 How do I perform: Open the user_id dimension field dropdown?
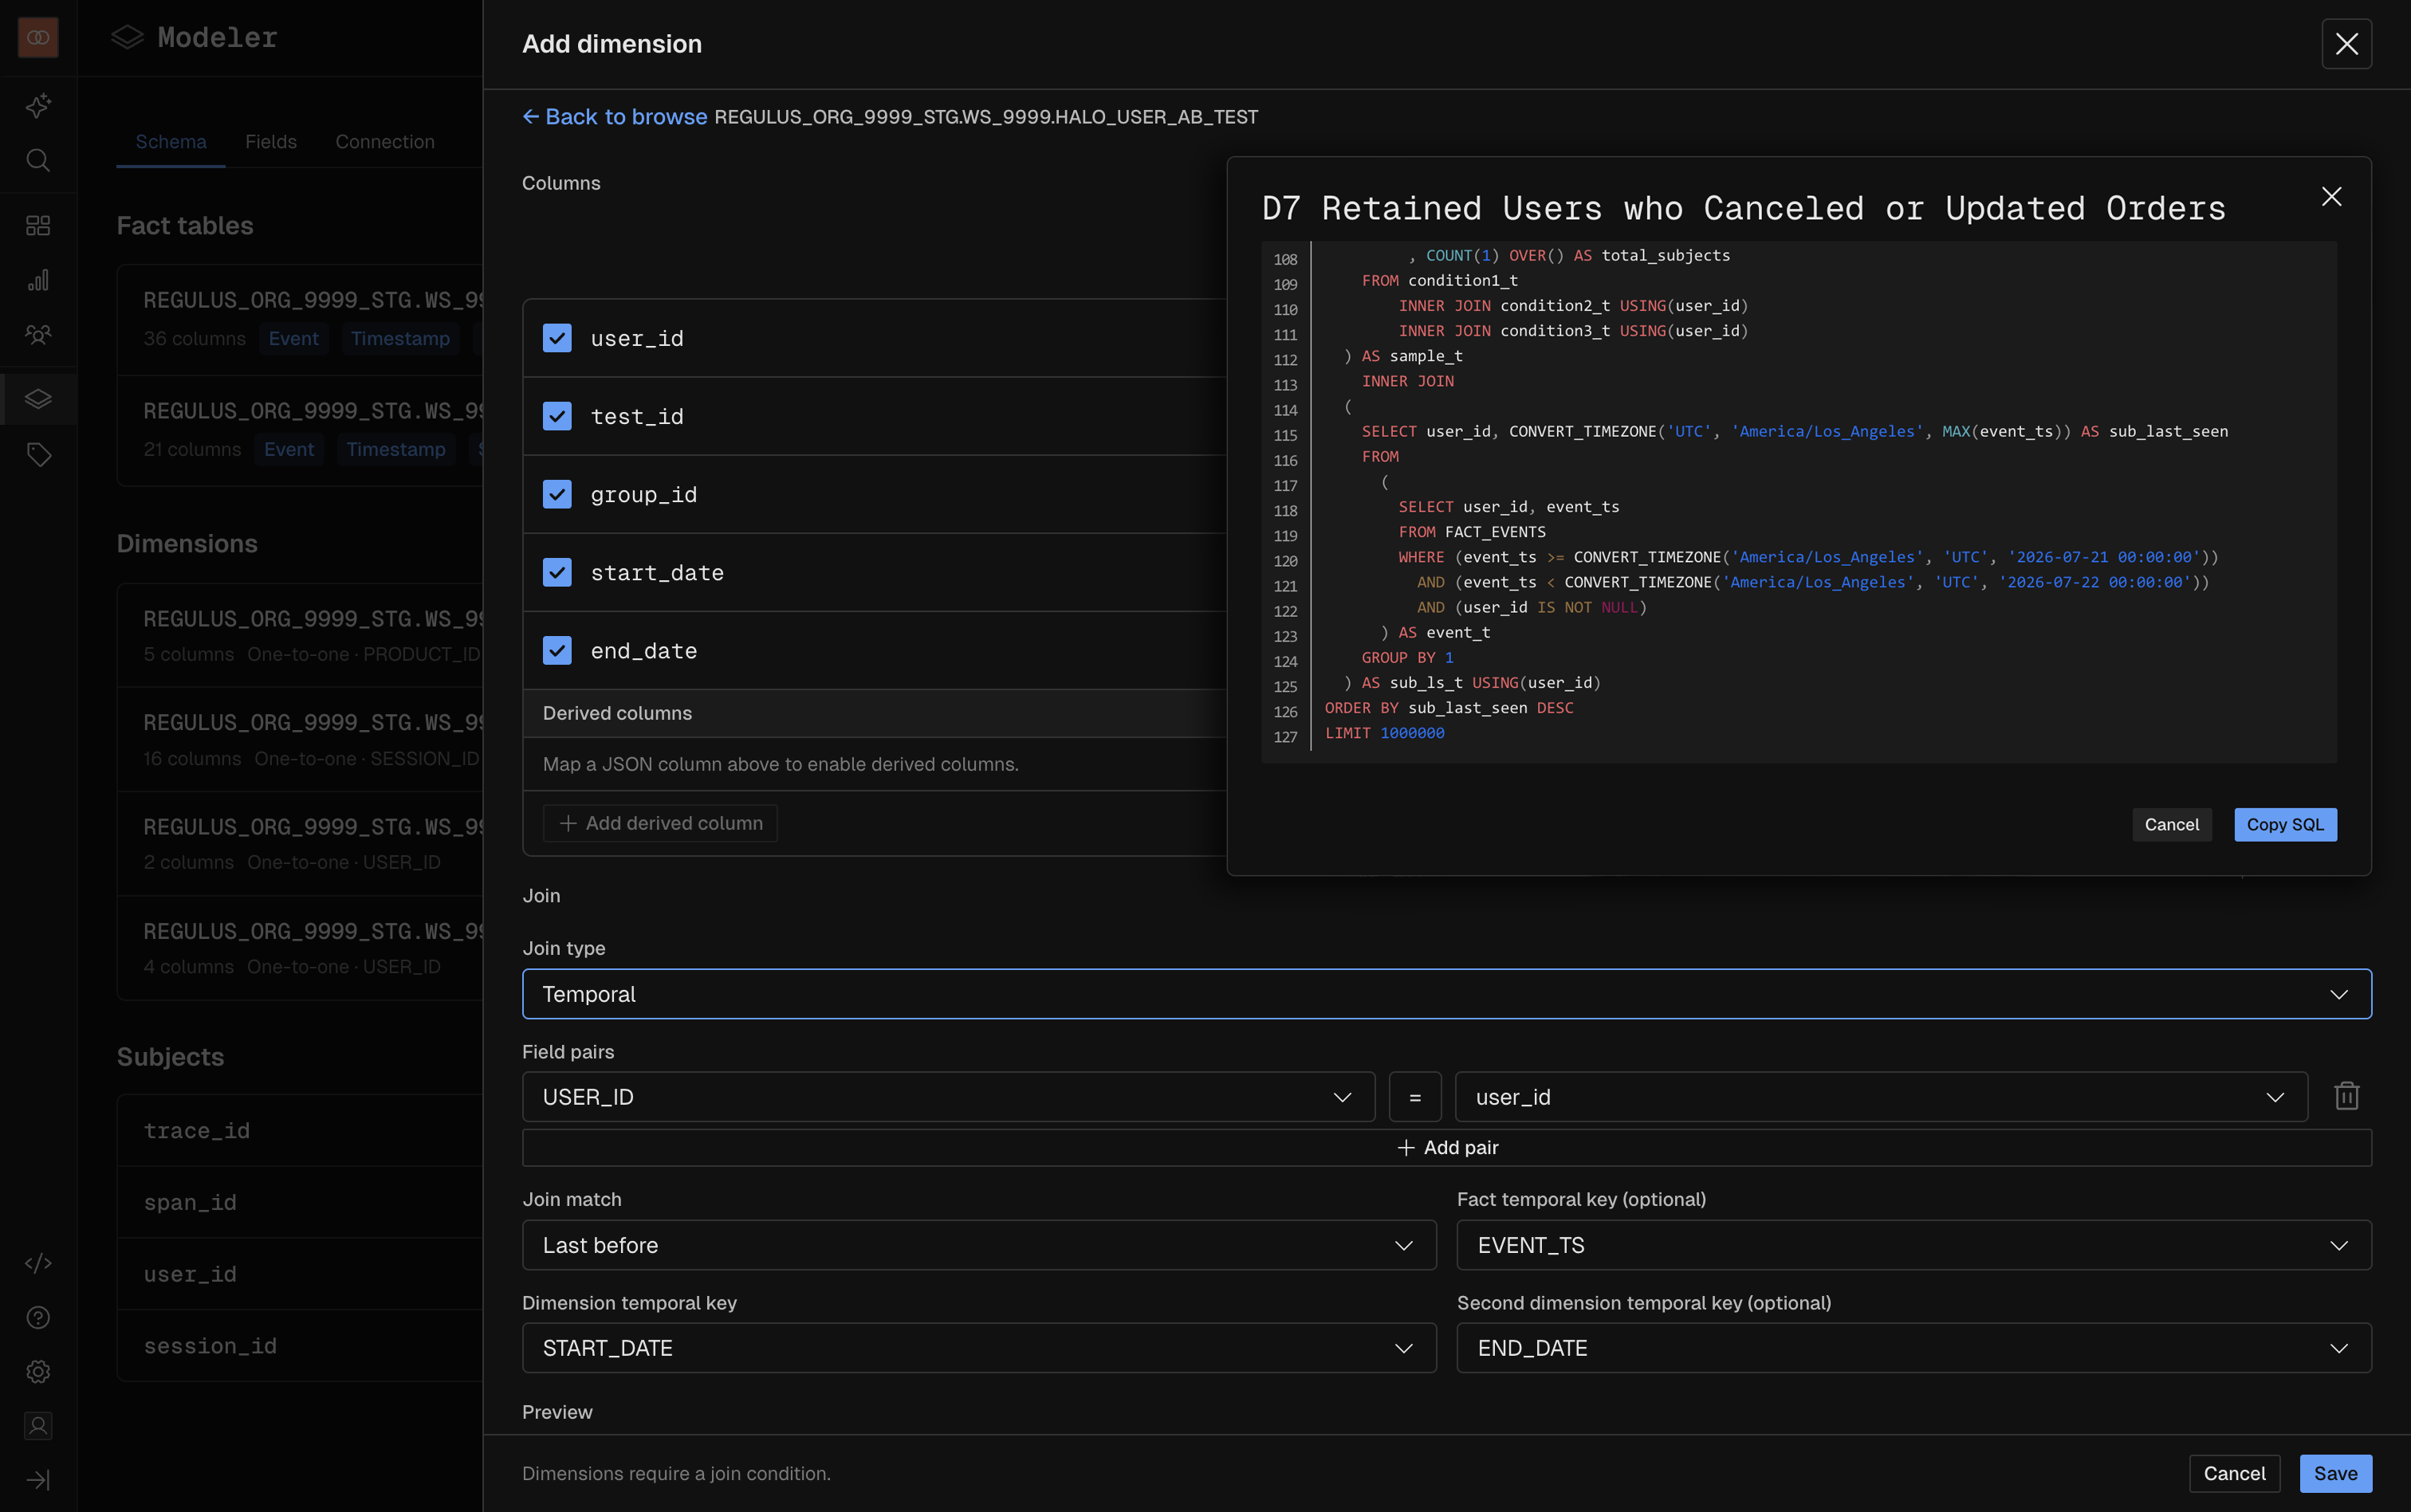pyautogui.click(x=1881, y=1097)
